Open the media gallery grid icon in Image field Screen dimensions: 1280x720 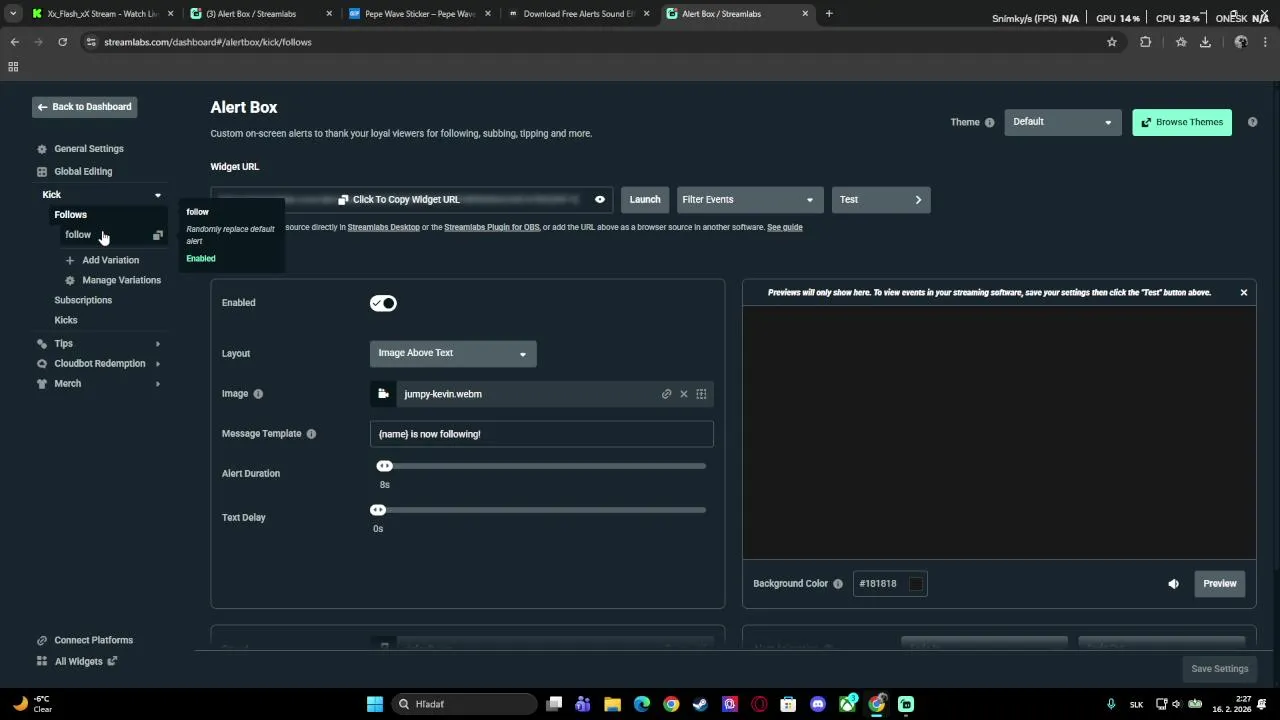(701, 394)
